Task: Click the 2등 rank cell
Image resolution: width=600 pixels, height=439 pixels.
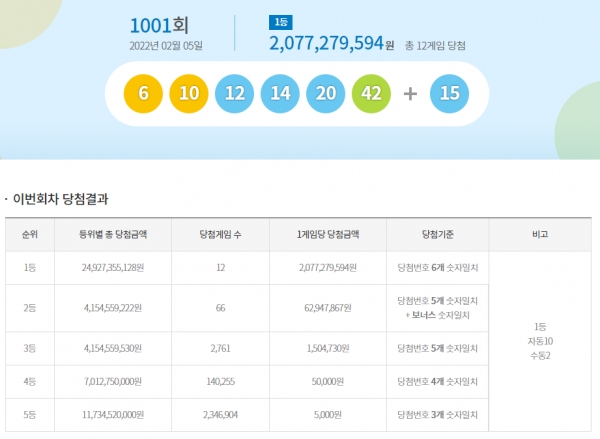Action: tap(30, 308)
